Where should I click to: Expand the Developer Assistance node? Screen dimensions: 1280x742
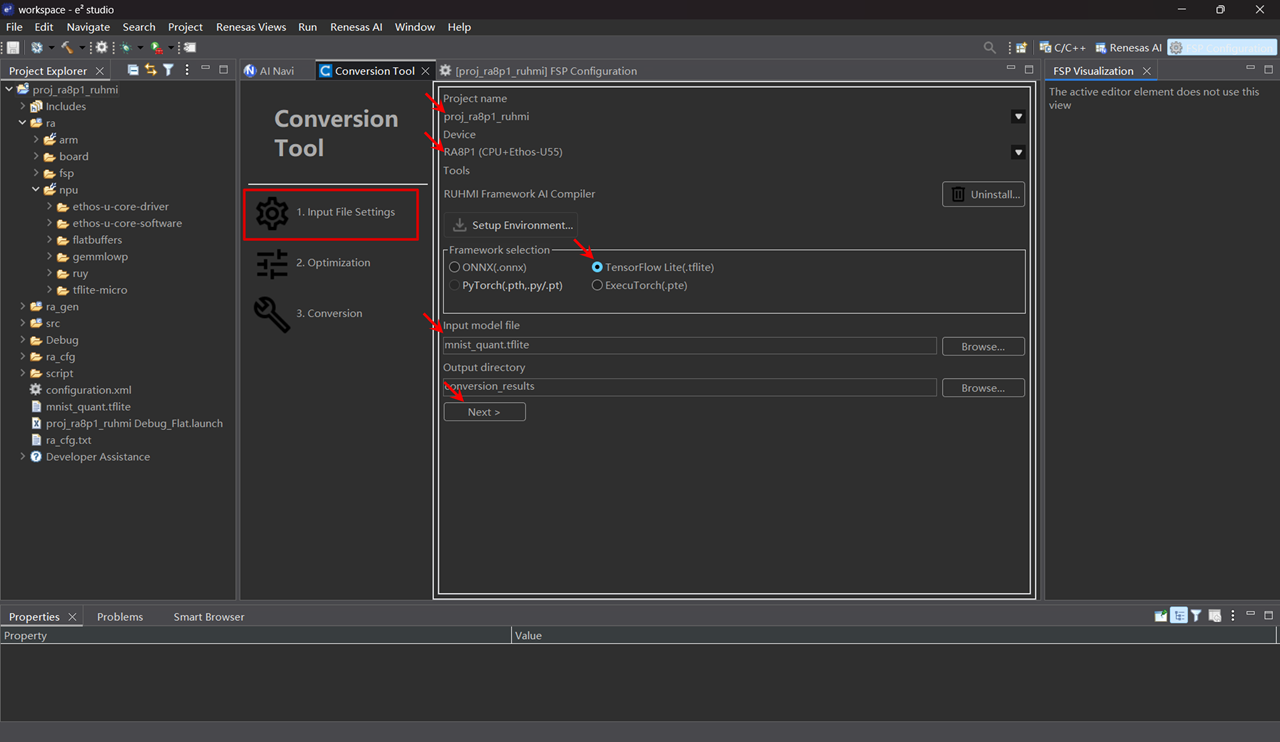pos(23,456)
